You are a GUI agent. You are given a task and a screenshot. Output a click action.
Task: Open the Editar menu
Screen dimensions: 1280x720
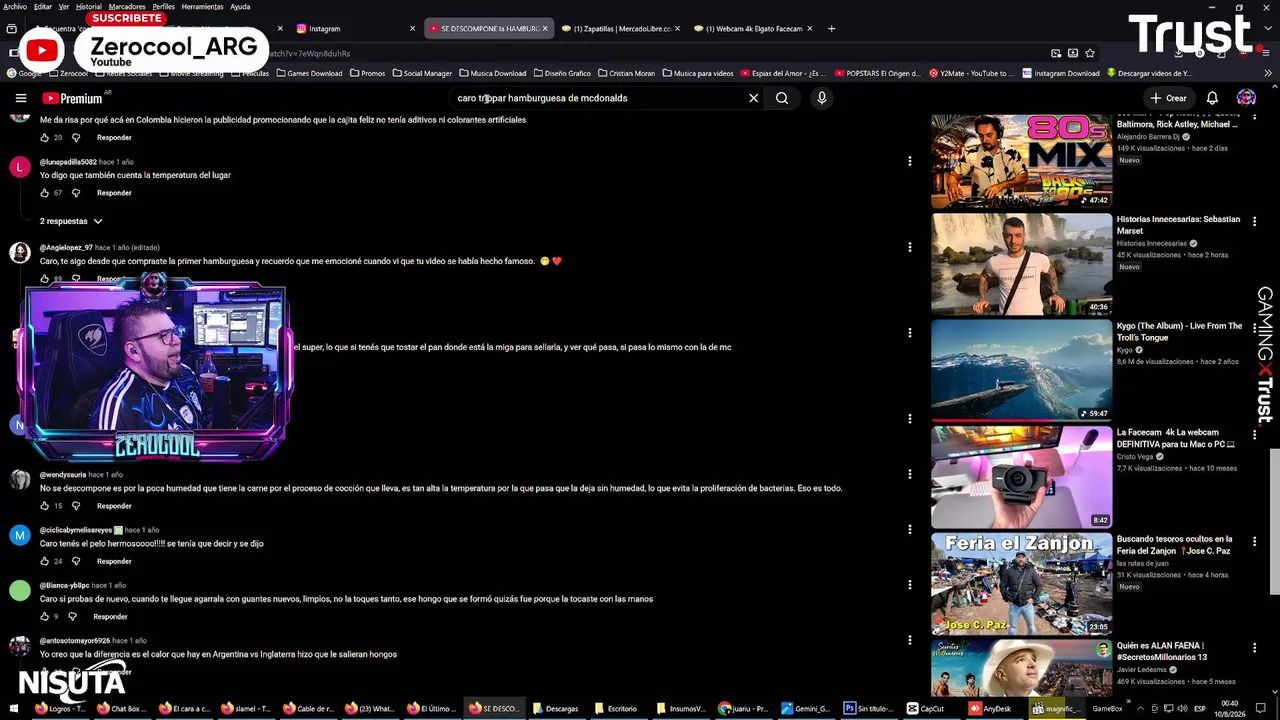coord(42,6)
